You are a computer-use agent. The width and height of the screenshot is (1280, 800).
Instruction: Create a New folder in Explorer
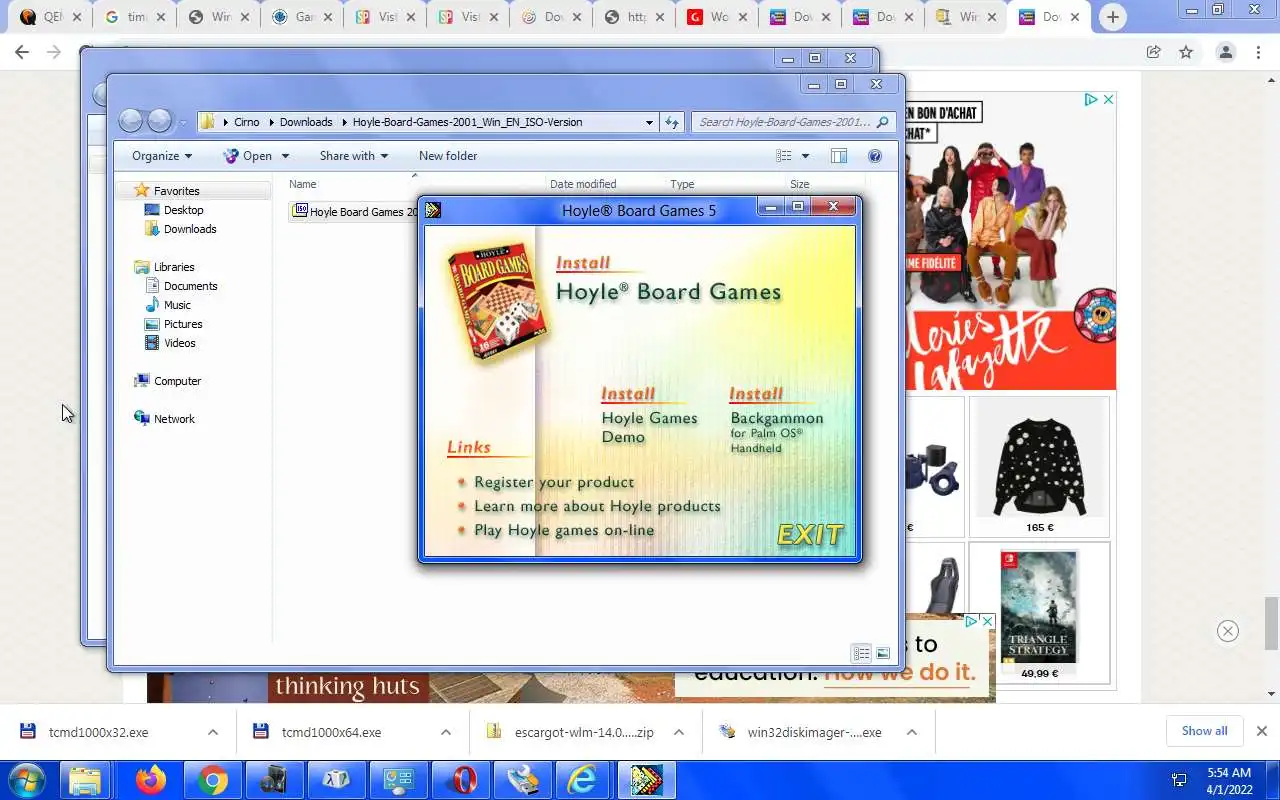pyautogui.click(x=448, y=156)
